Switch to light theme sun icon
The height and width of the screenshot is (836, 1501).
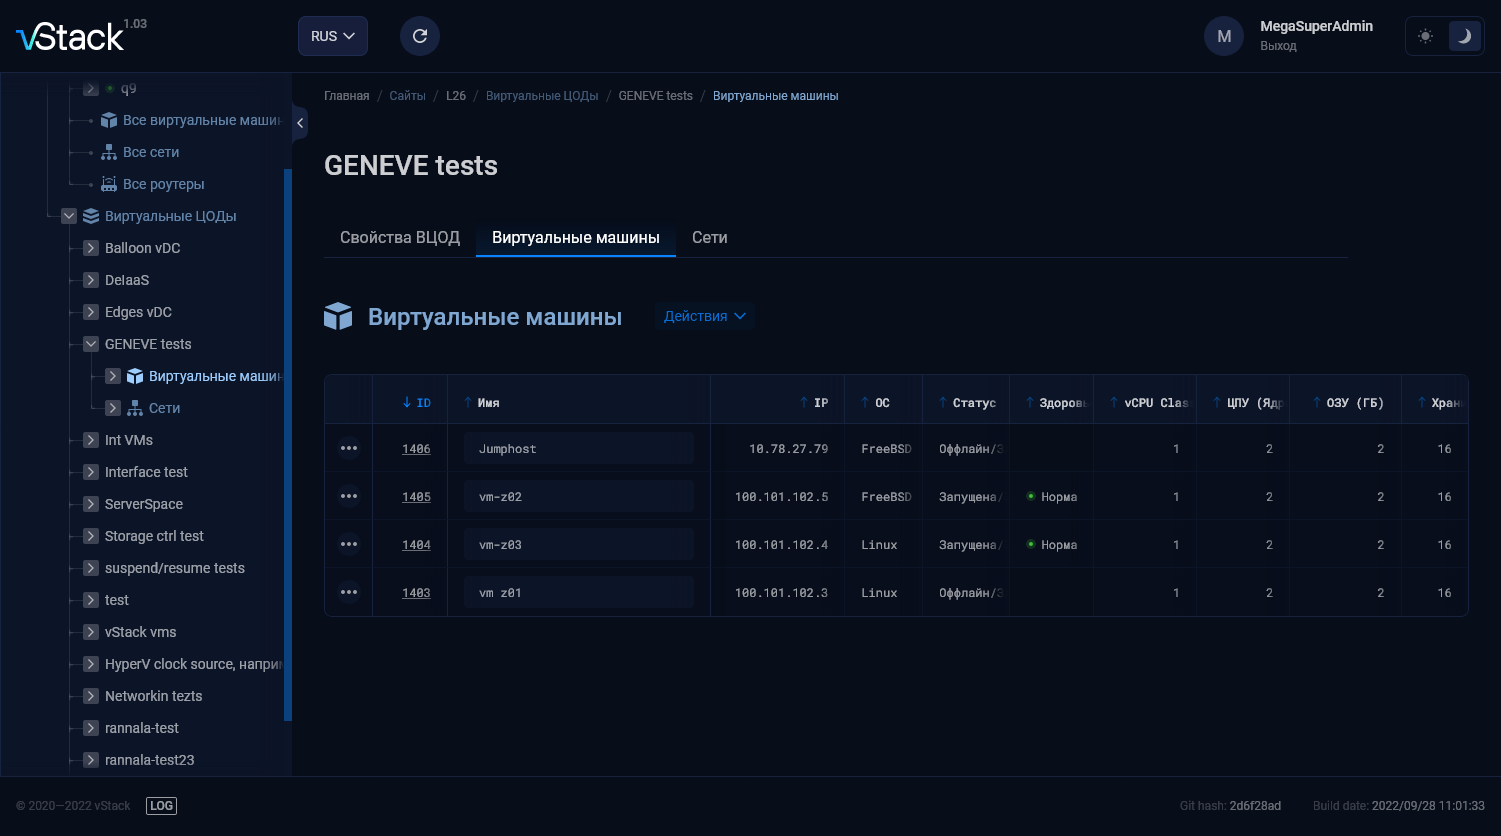[1426, 36]
